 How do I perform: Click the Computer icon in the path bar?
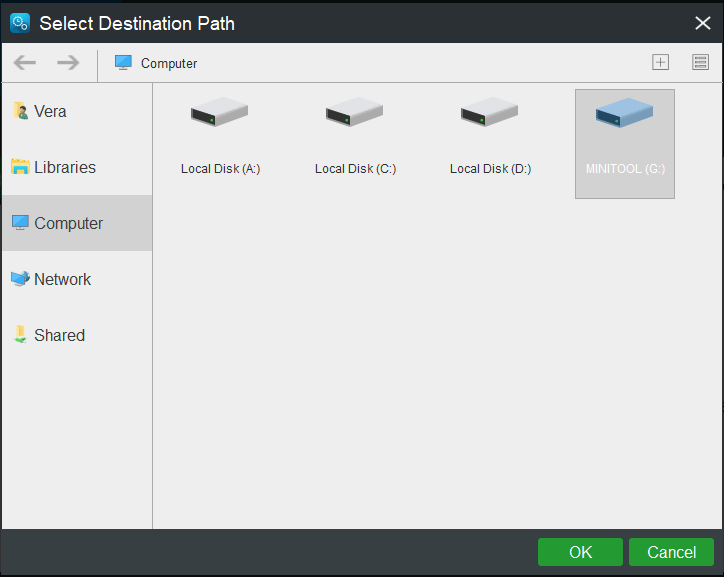pos(123,63)
